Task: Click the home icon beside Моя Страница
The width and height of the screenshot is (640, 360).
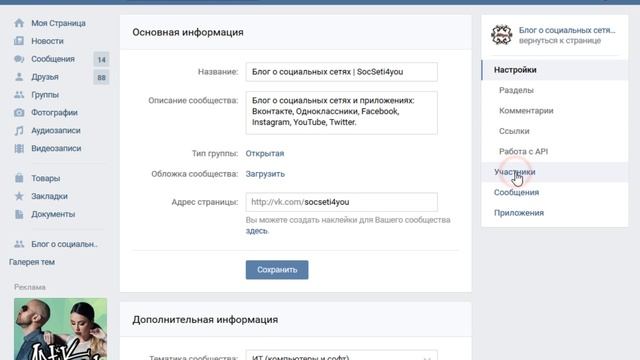Action: [19, 23]
